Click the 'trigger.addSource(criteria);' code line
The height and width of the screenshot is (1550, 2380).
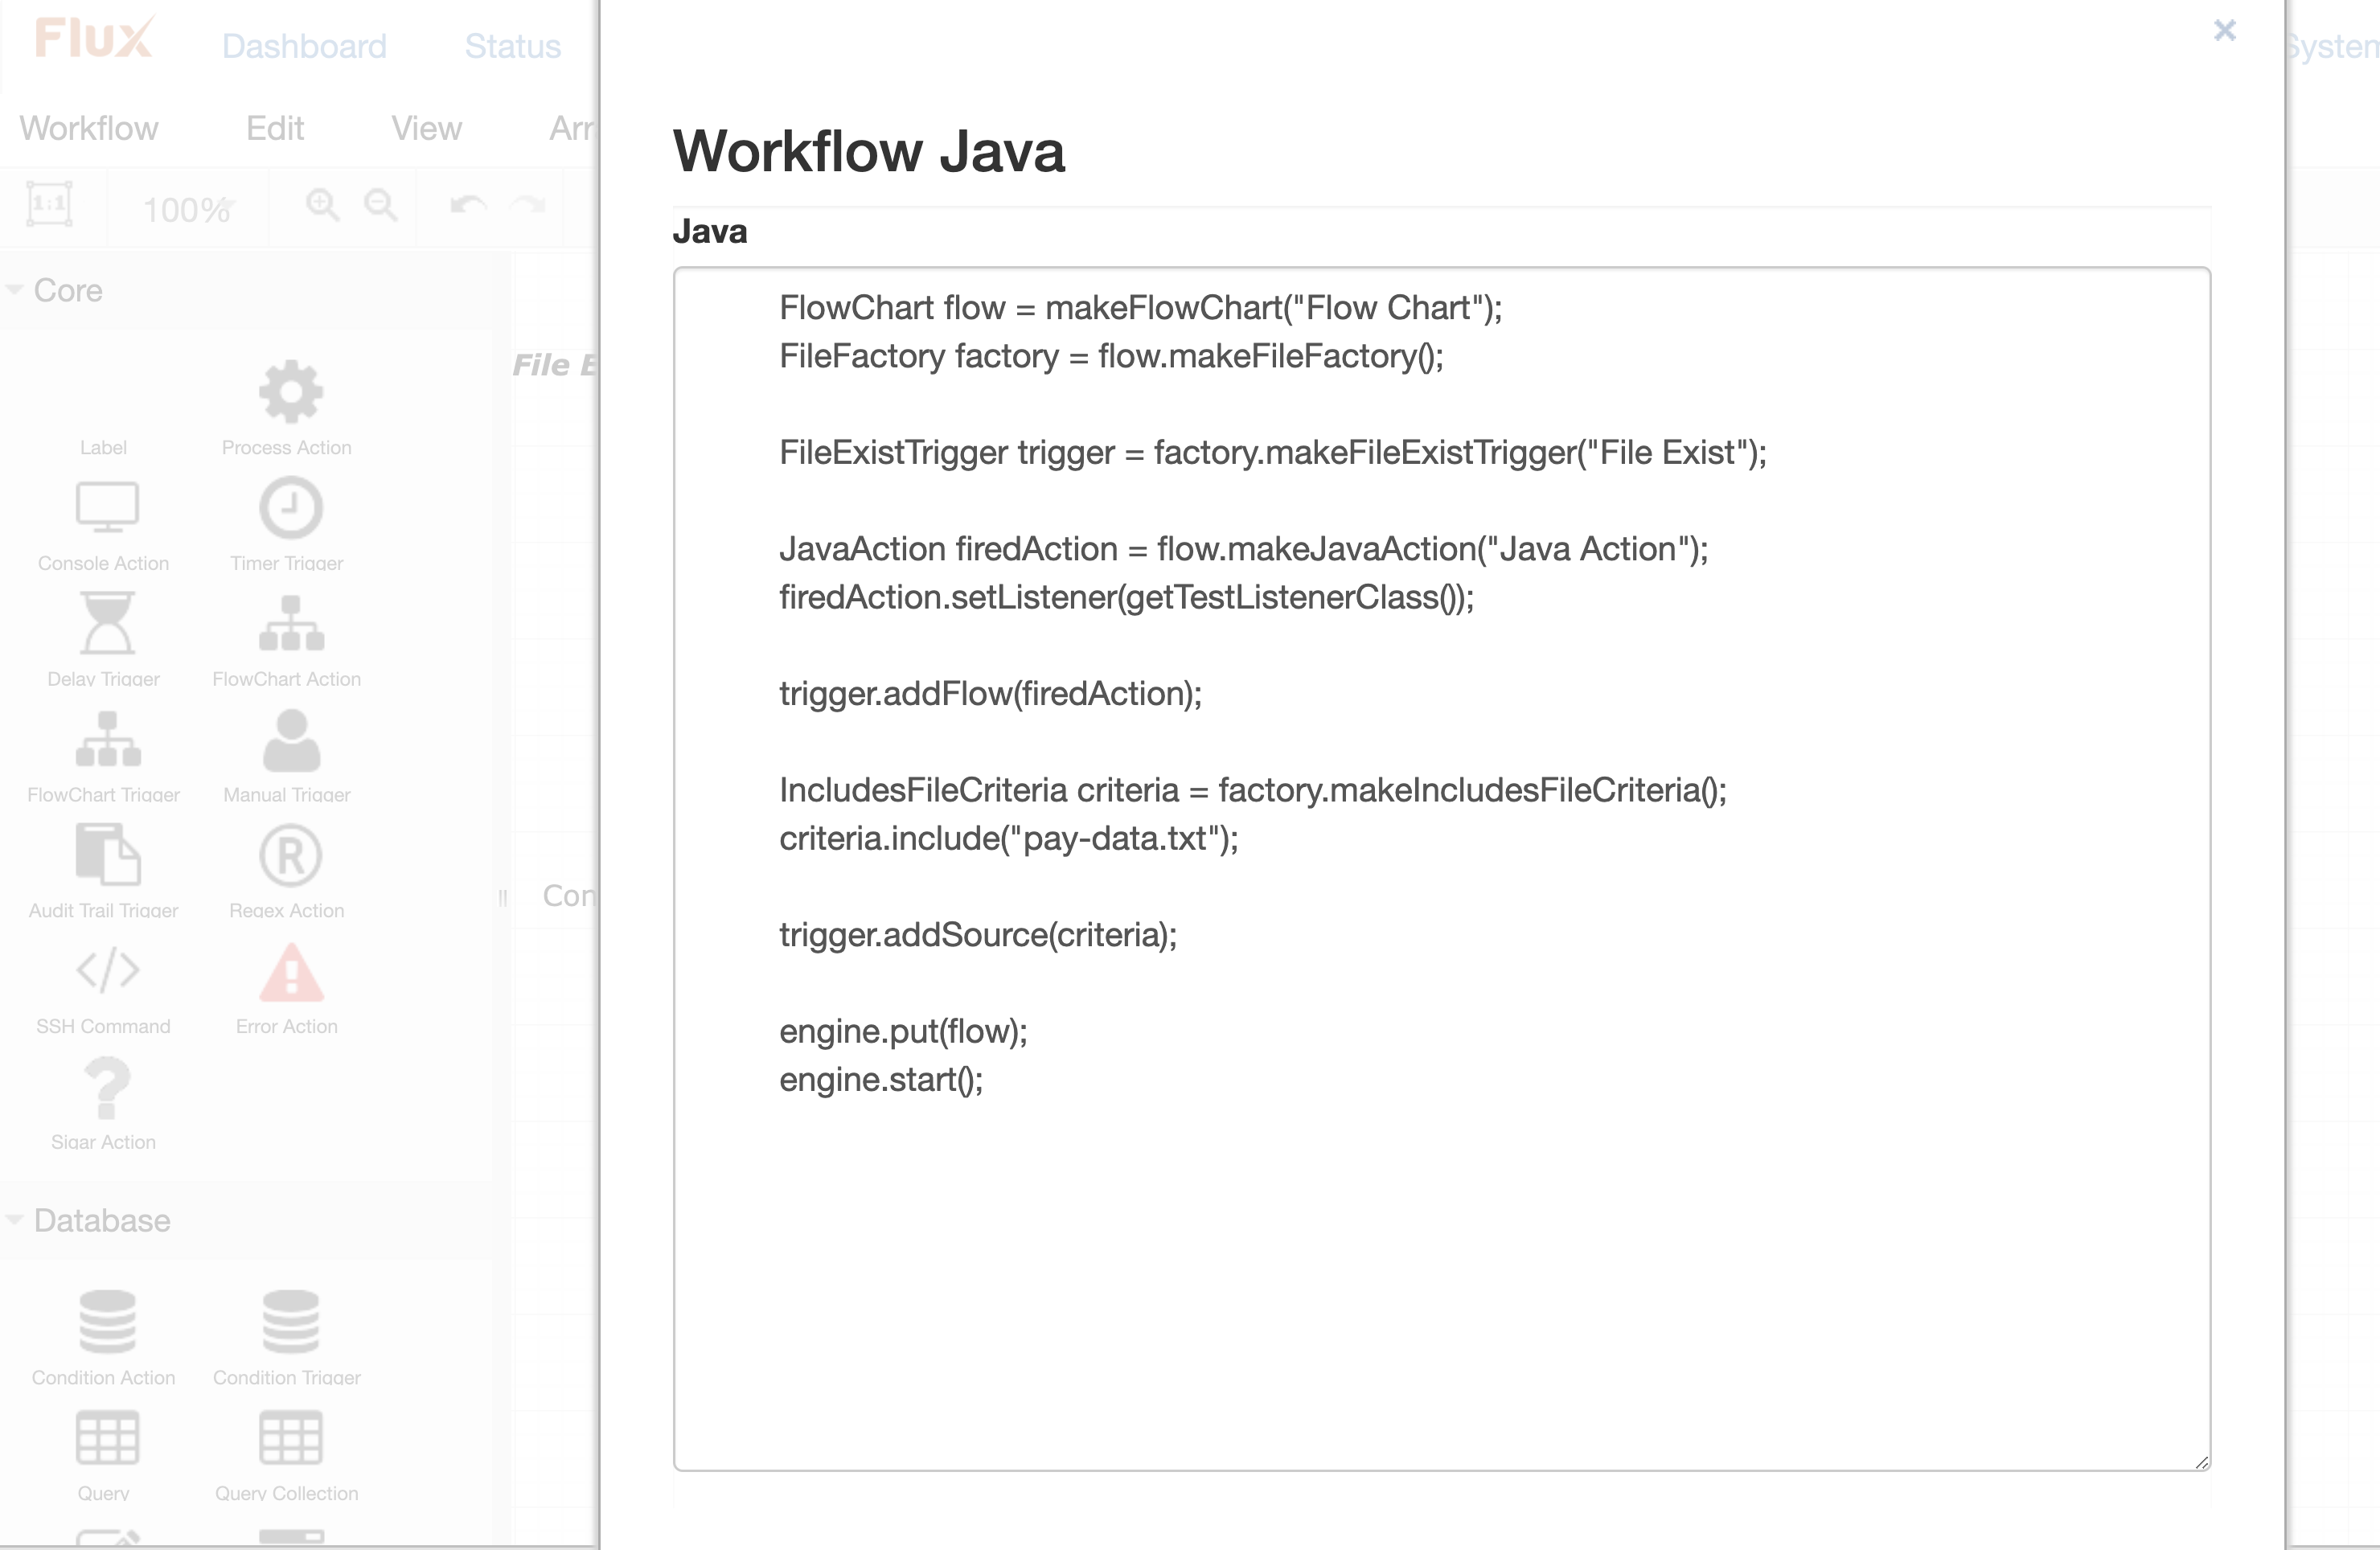coord(978,934)
